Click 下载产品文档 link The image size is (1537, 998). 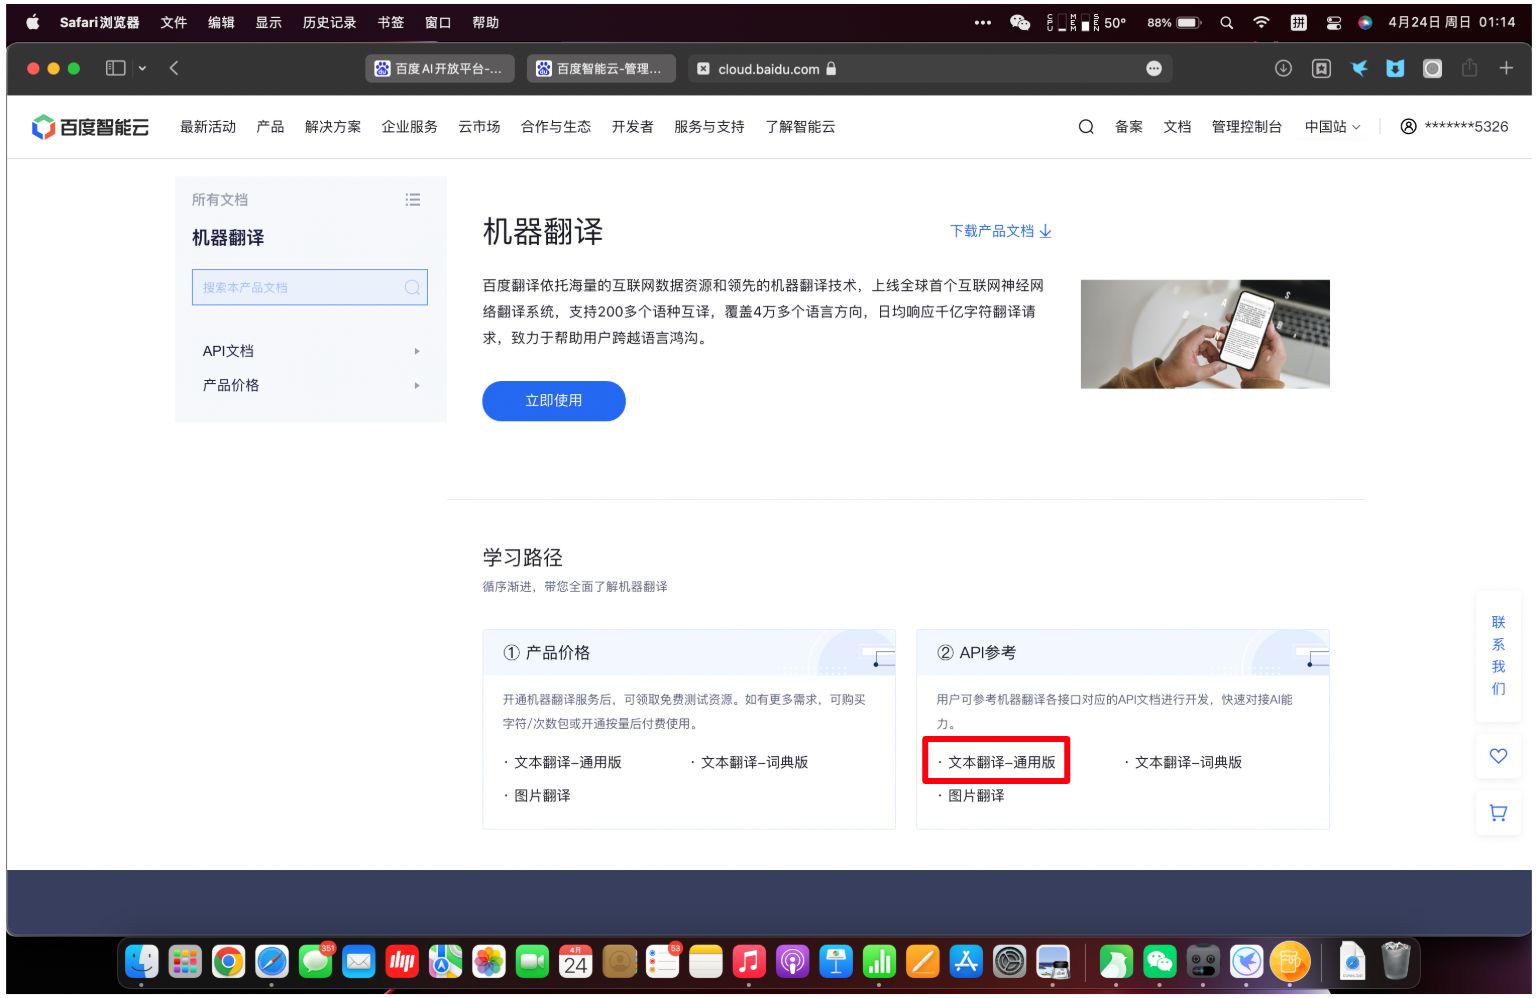point(1000,231)
